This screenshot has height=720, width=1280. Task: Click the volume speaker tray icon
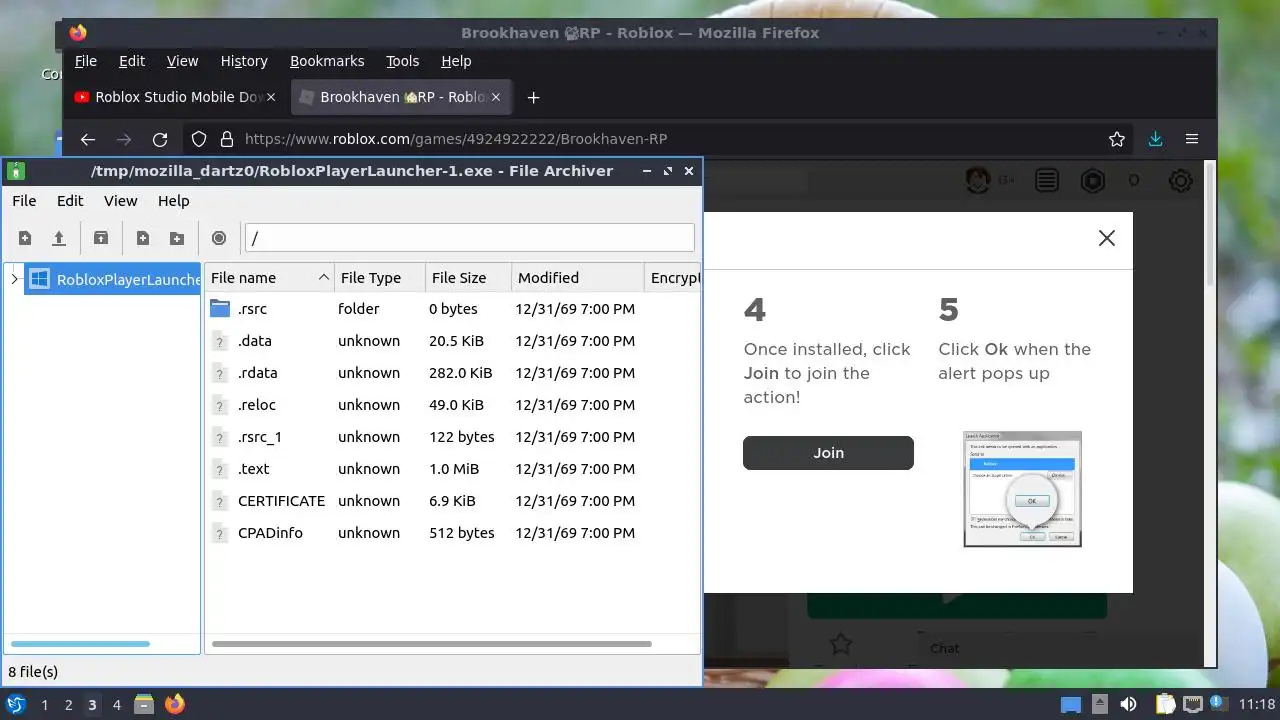pyautogui.click(x=1129, y=704)
